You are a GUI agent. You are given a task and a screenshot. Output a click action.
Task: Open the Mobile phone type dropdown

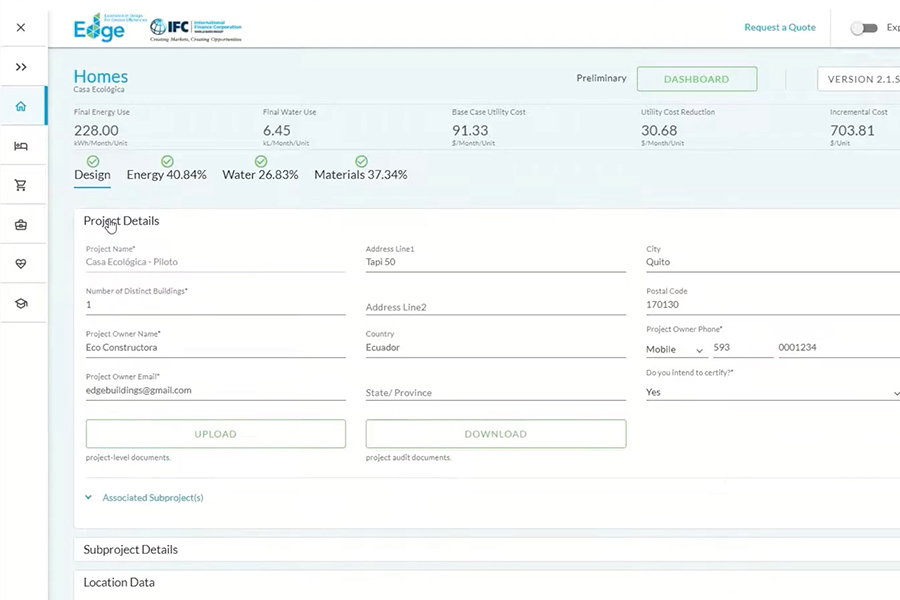tap(676, 350)
